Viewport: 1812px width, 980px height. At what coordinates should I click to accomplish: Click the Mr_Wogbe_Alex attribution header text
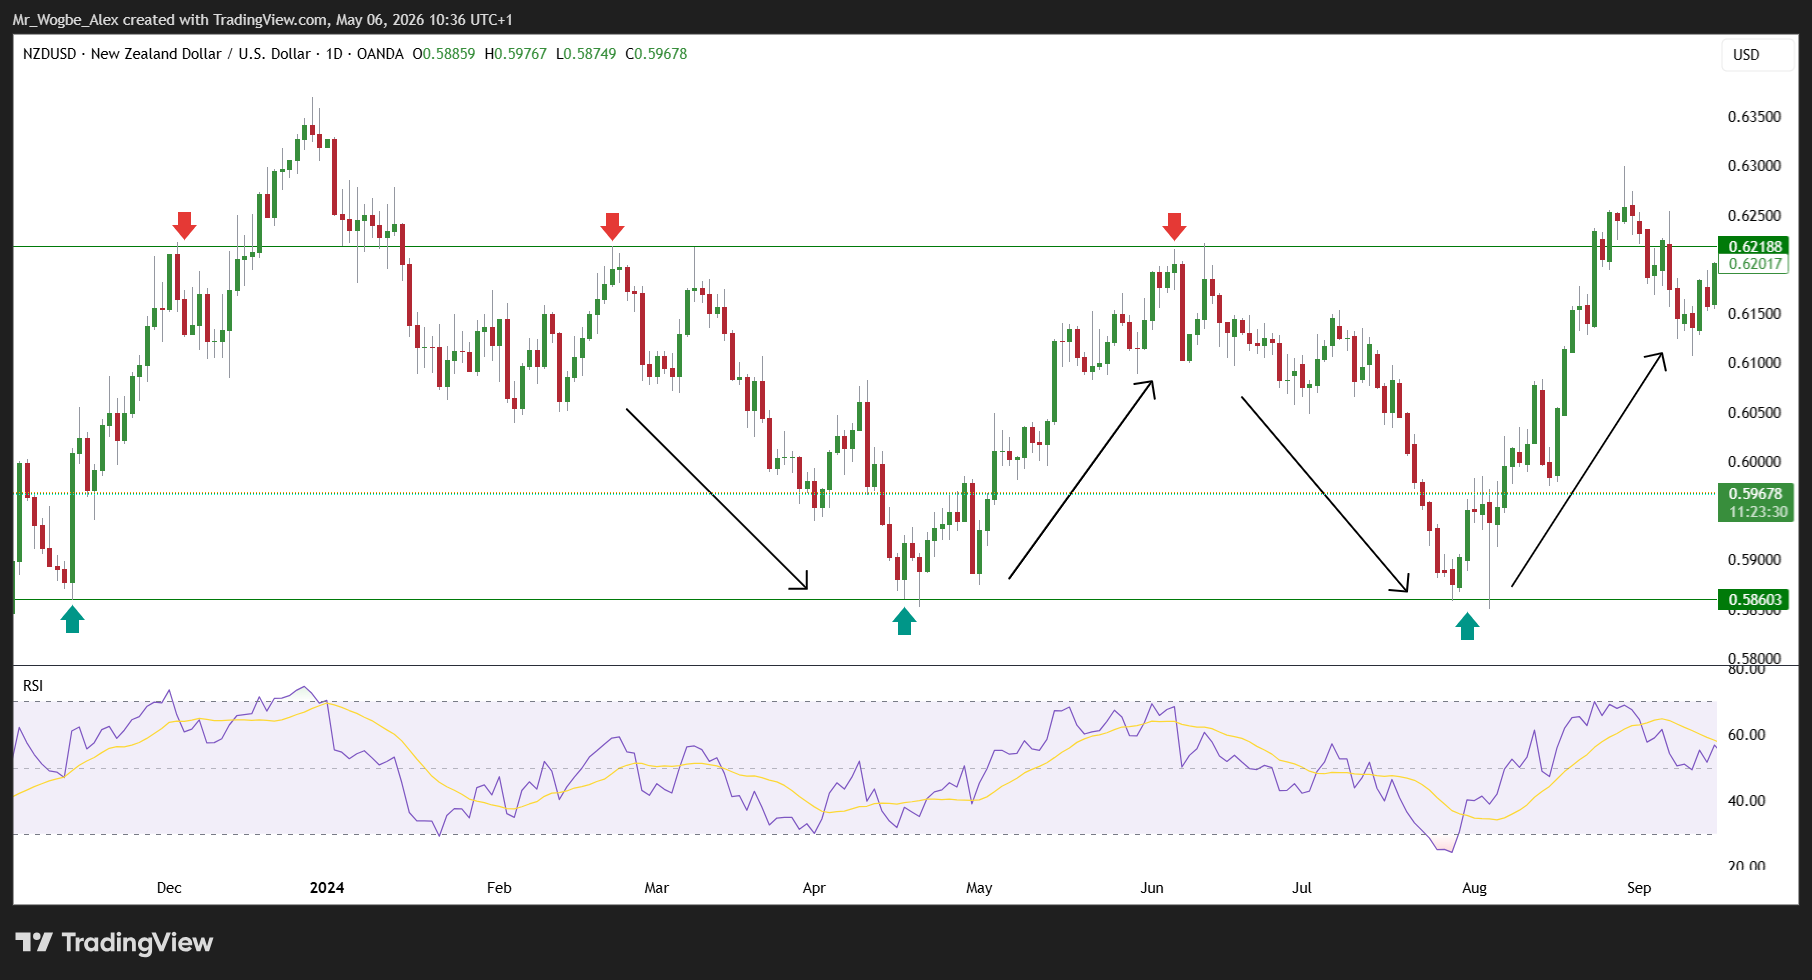[x=263, y=19]
